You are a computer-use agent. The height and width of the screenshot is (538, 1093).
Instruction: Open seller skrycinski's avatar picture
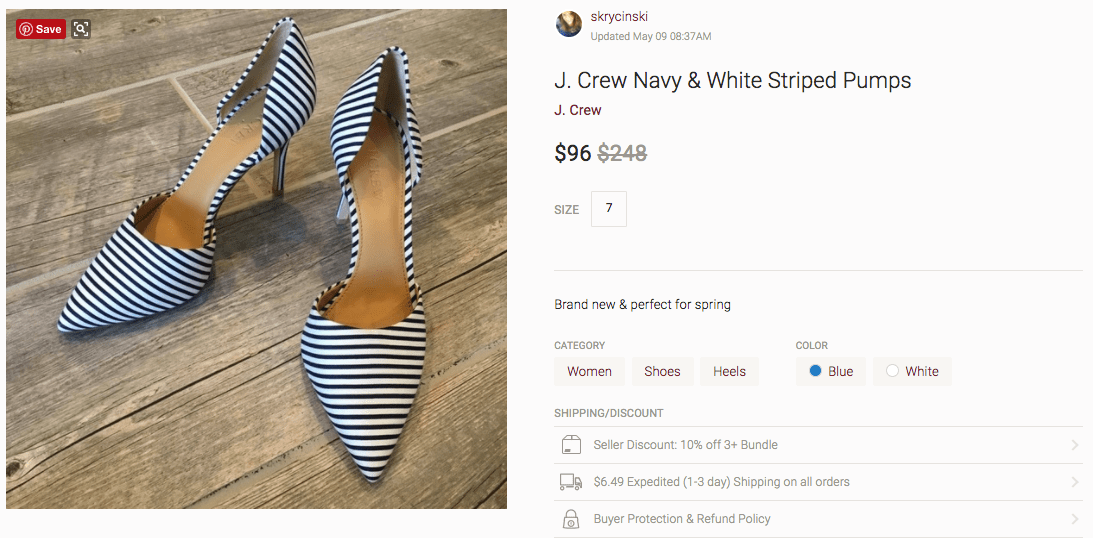pos(569,24)
